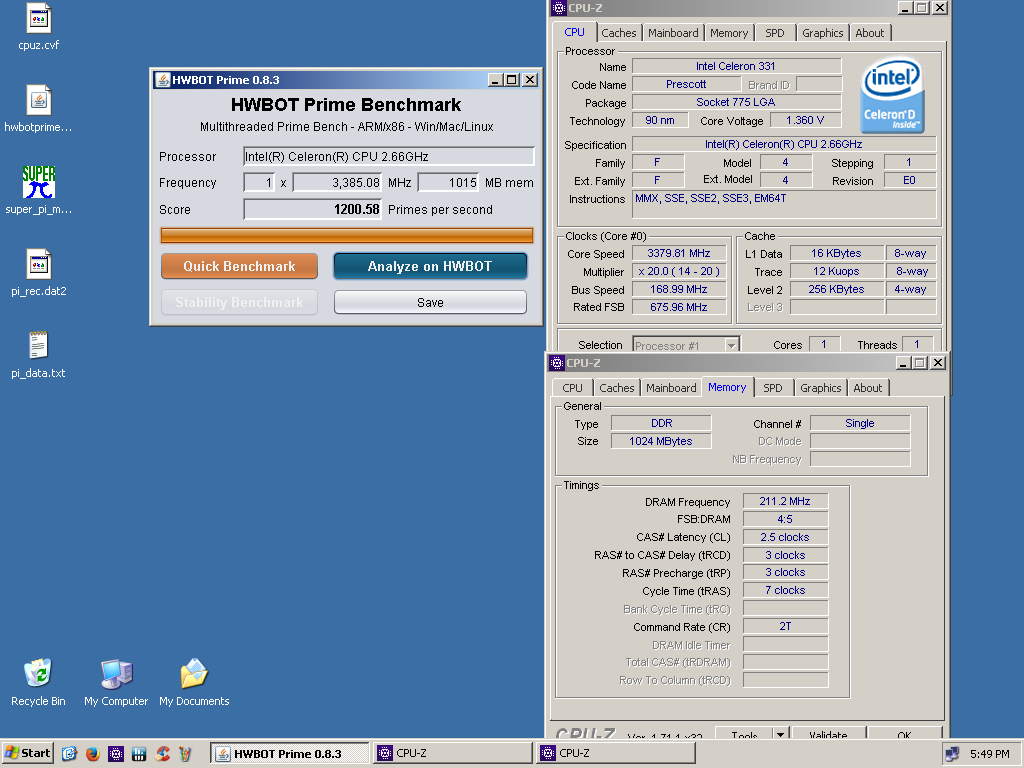Screen dimensions: 1024x768
Task: Switch to HWBOT Prime 0.8.3 taskbar button
Action: [x=289, y=754]
